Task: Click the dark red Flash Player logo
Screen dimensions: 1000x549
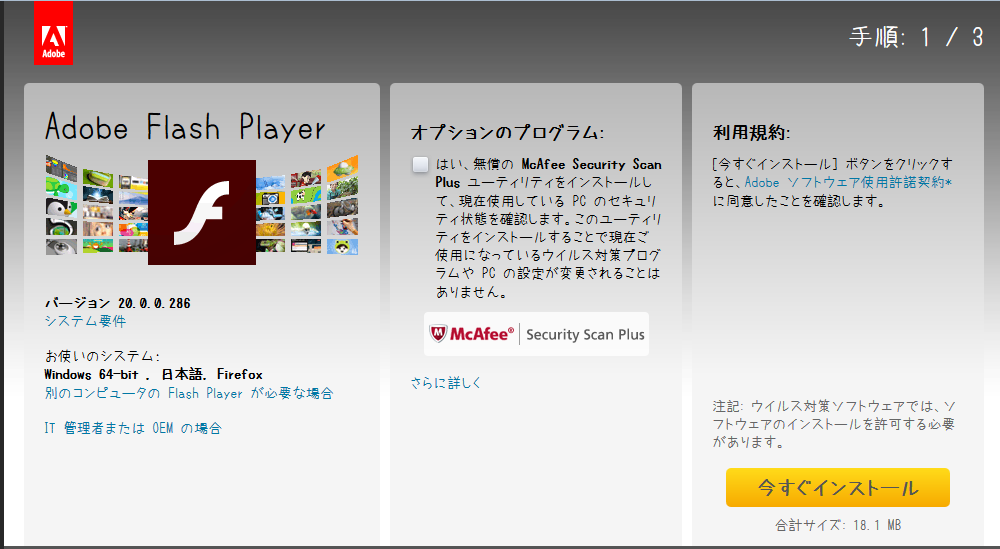Action: point(202,212)
